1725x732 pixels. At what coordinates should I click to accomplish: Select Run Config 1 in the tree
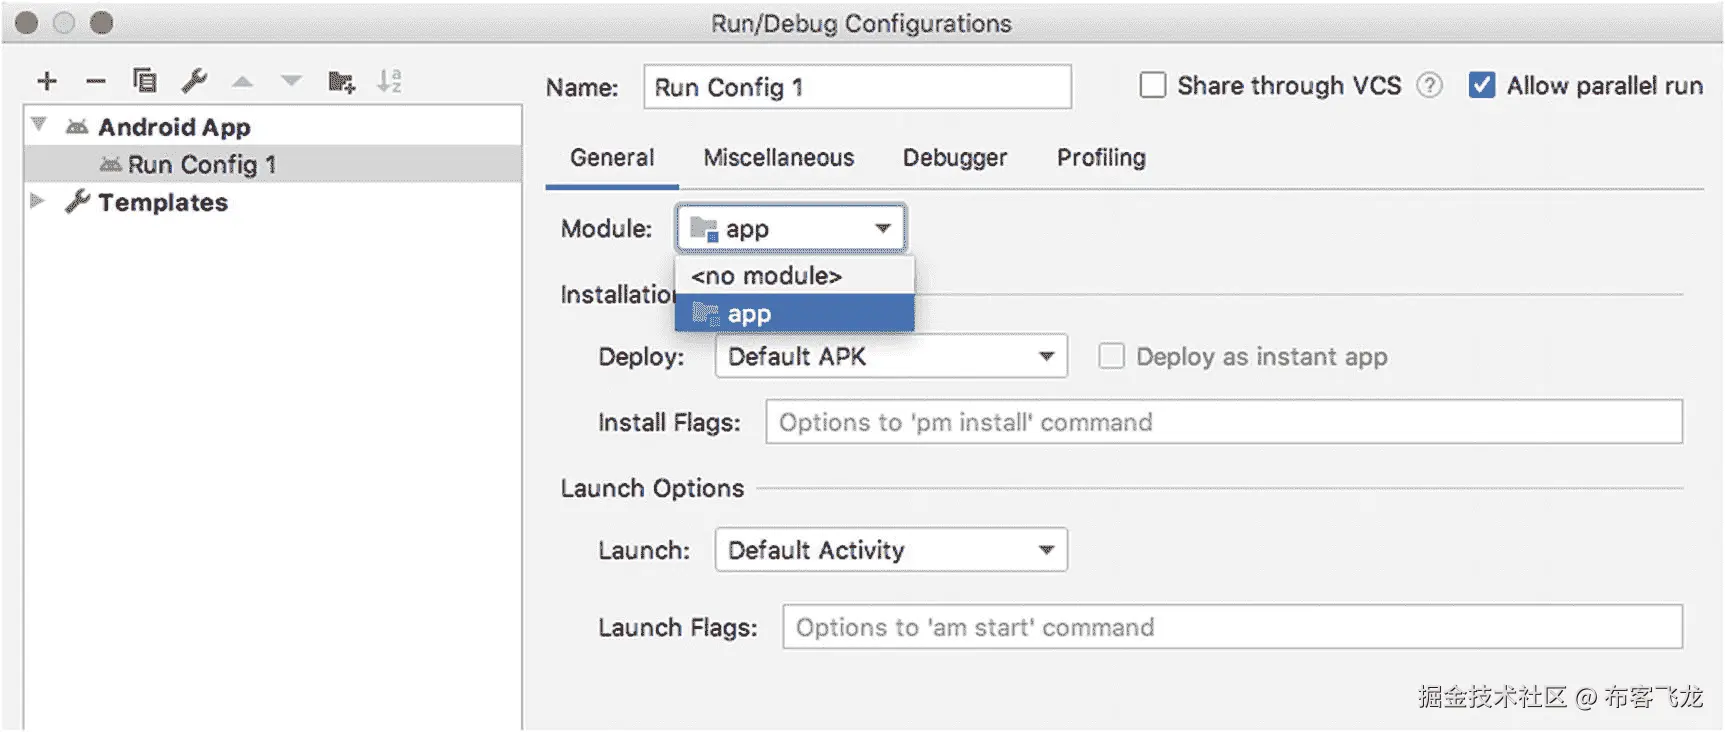click(x=201, y=164)
